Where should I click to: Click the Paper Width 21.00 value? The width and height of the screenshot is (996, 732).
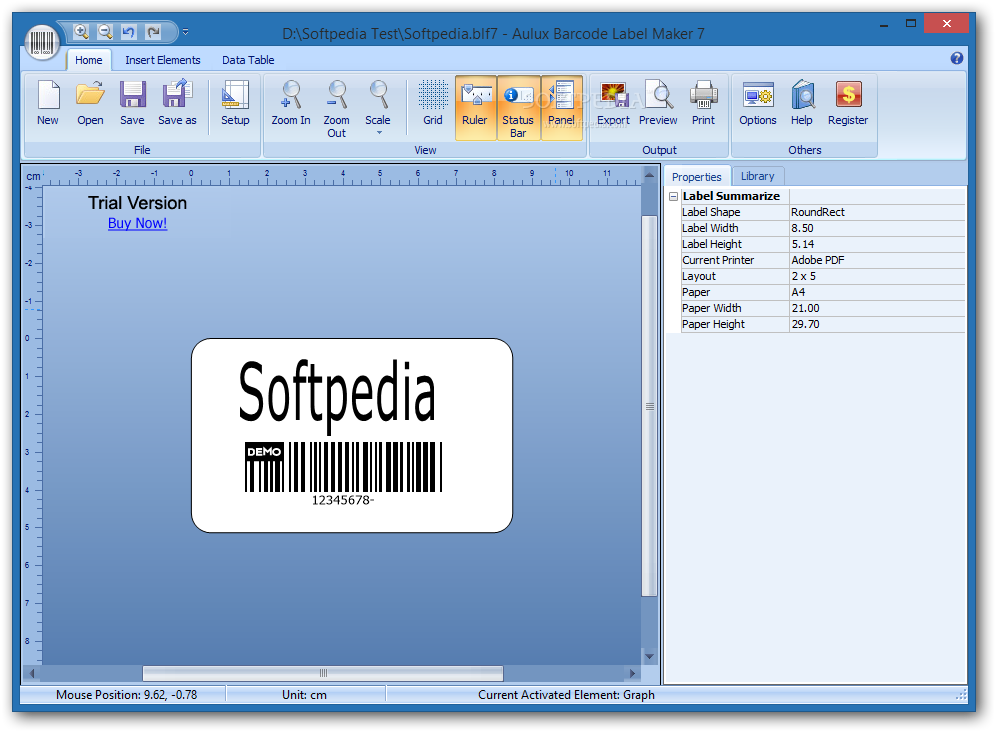coord(877,308)
